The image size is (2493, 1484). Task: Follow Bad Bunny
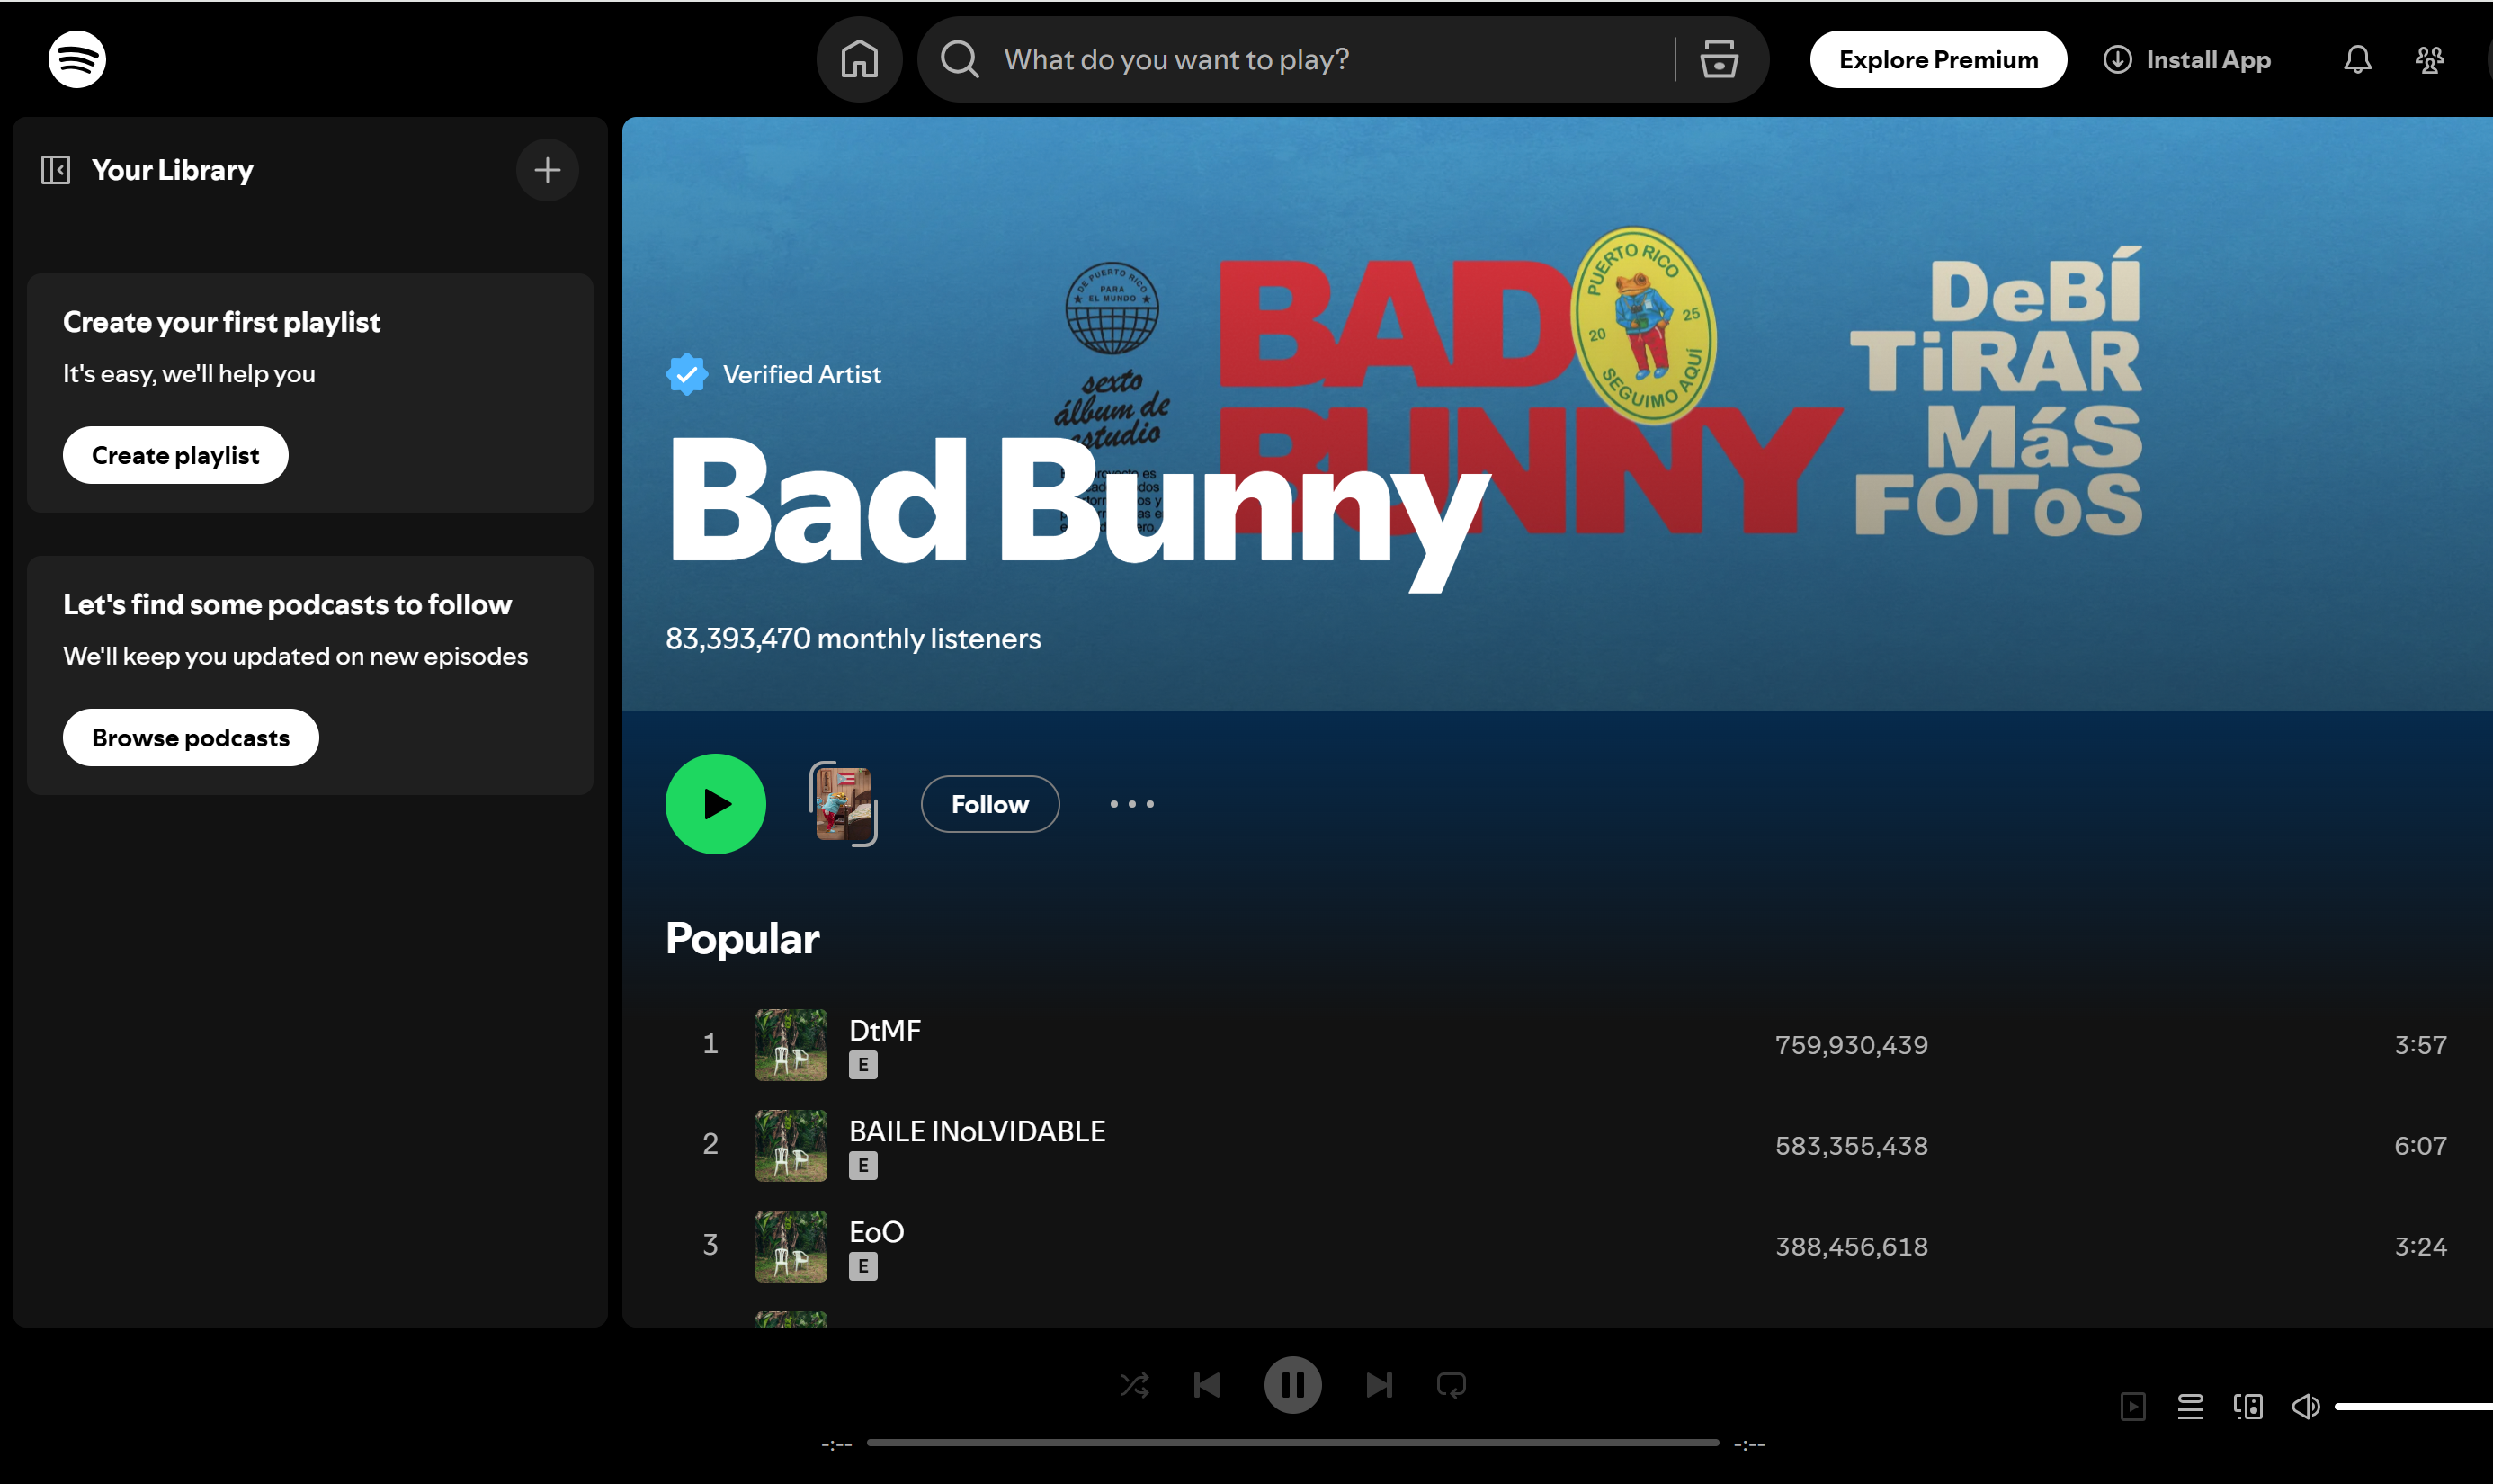click(989, 803)
